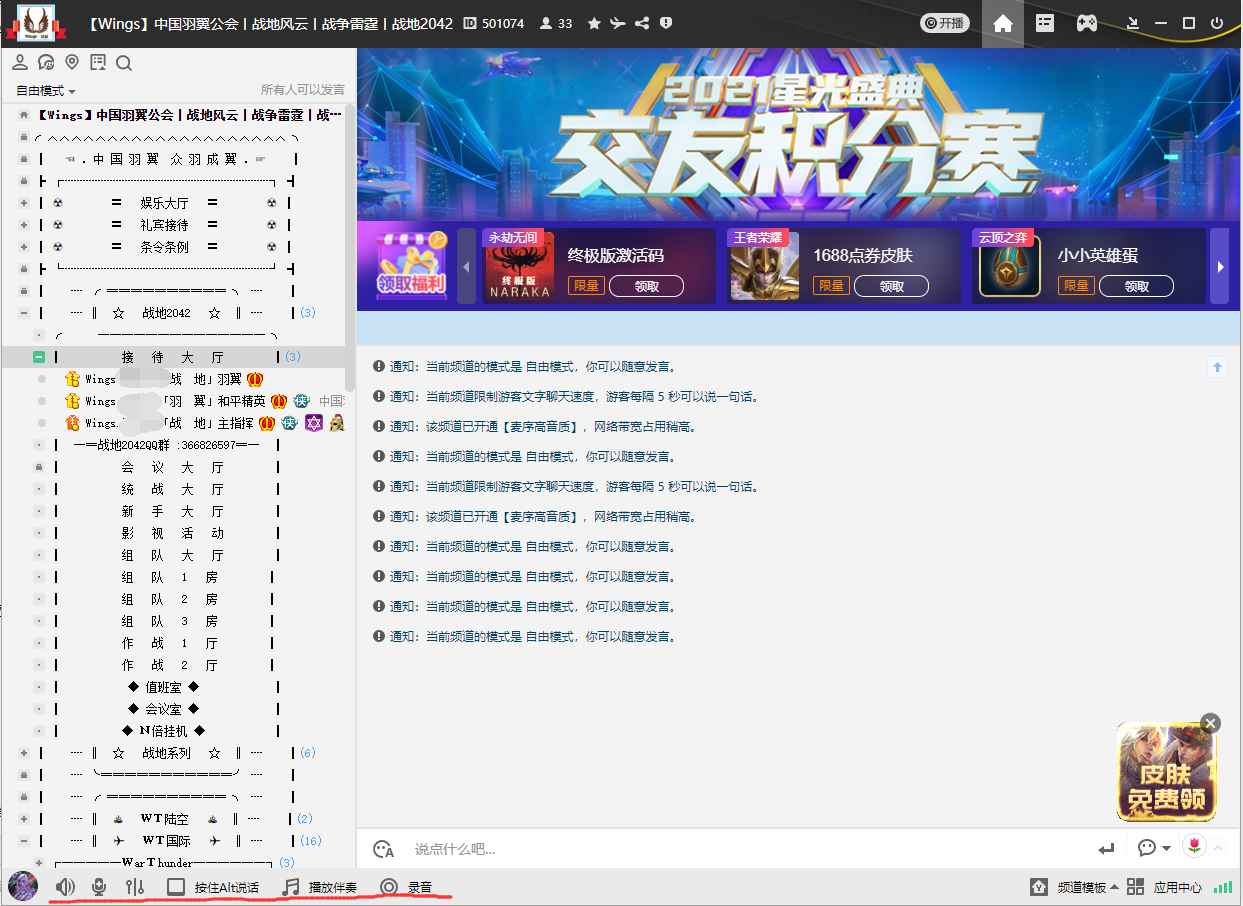Click the scroll-to-top arrow in chat area
Viewport: 1243px width, 906px height.
click(x=1217, y=367)
